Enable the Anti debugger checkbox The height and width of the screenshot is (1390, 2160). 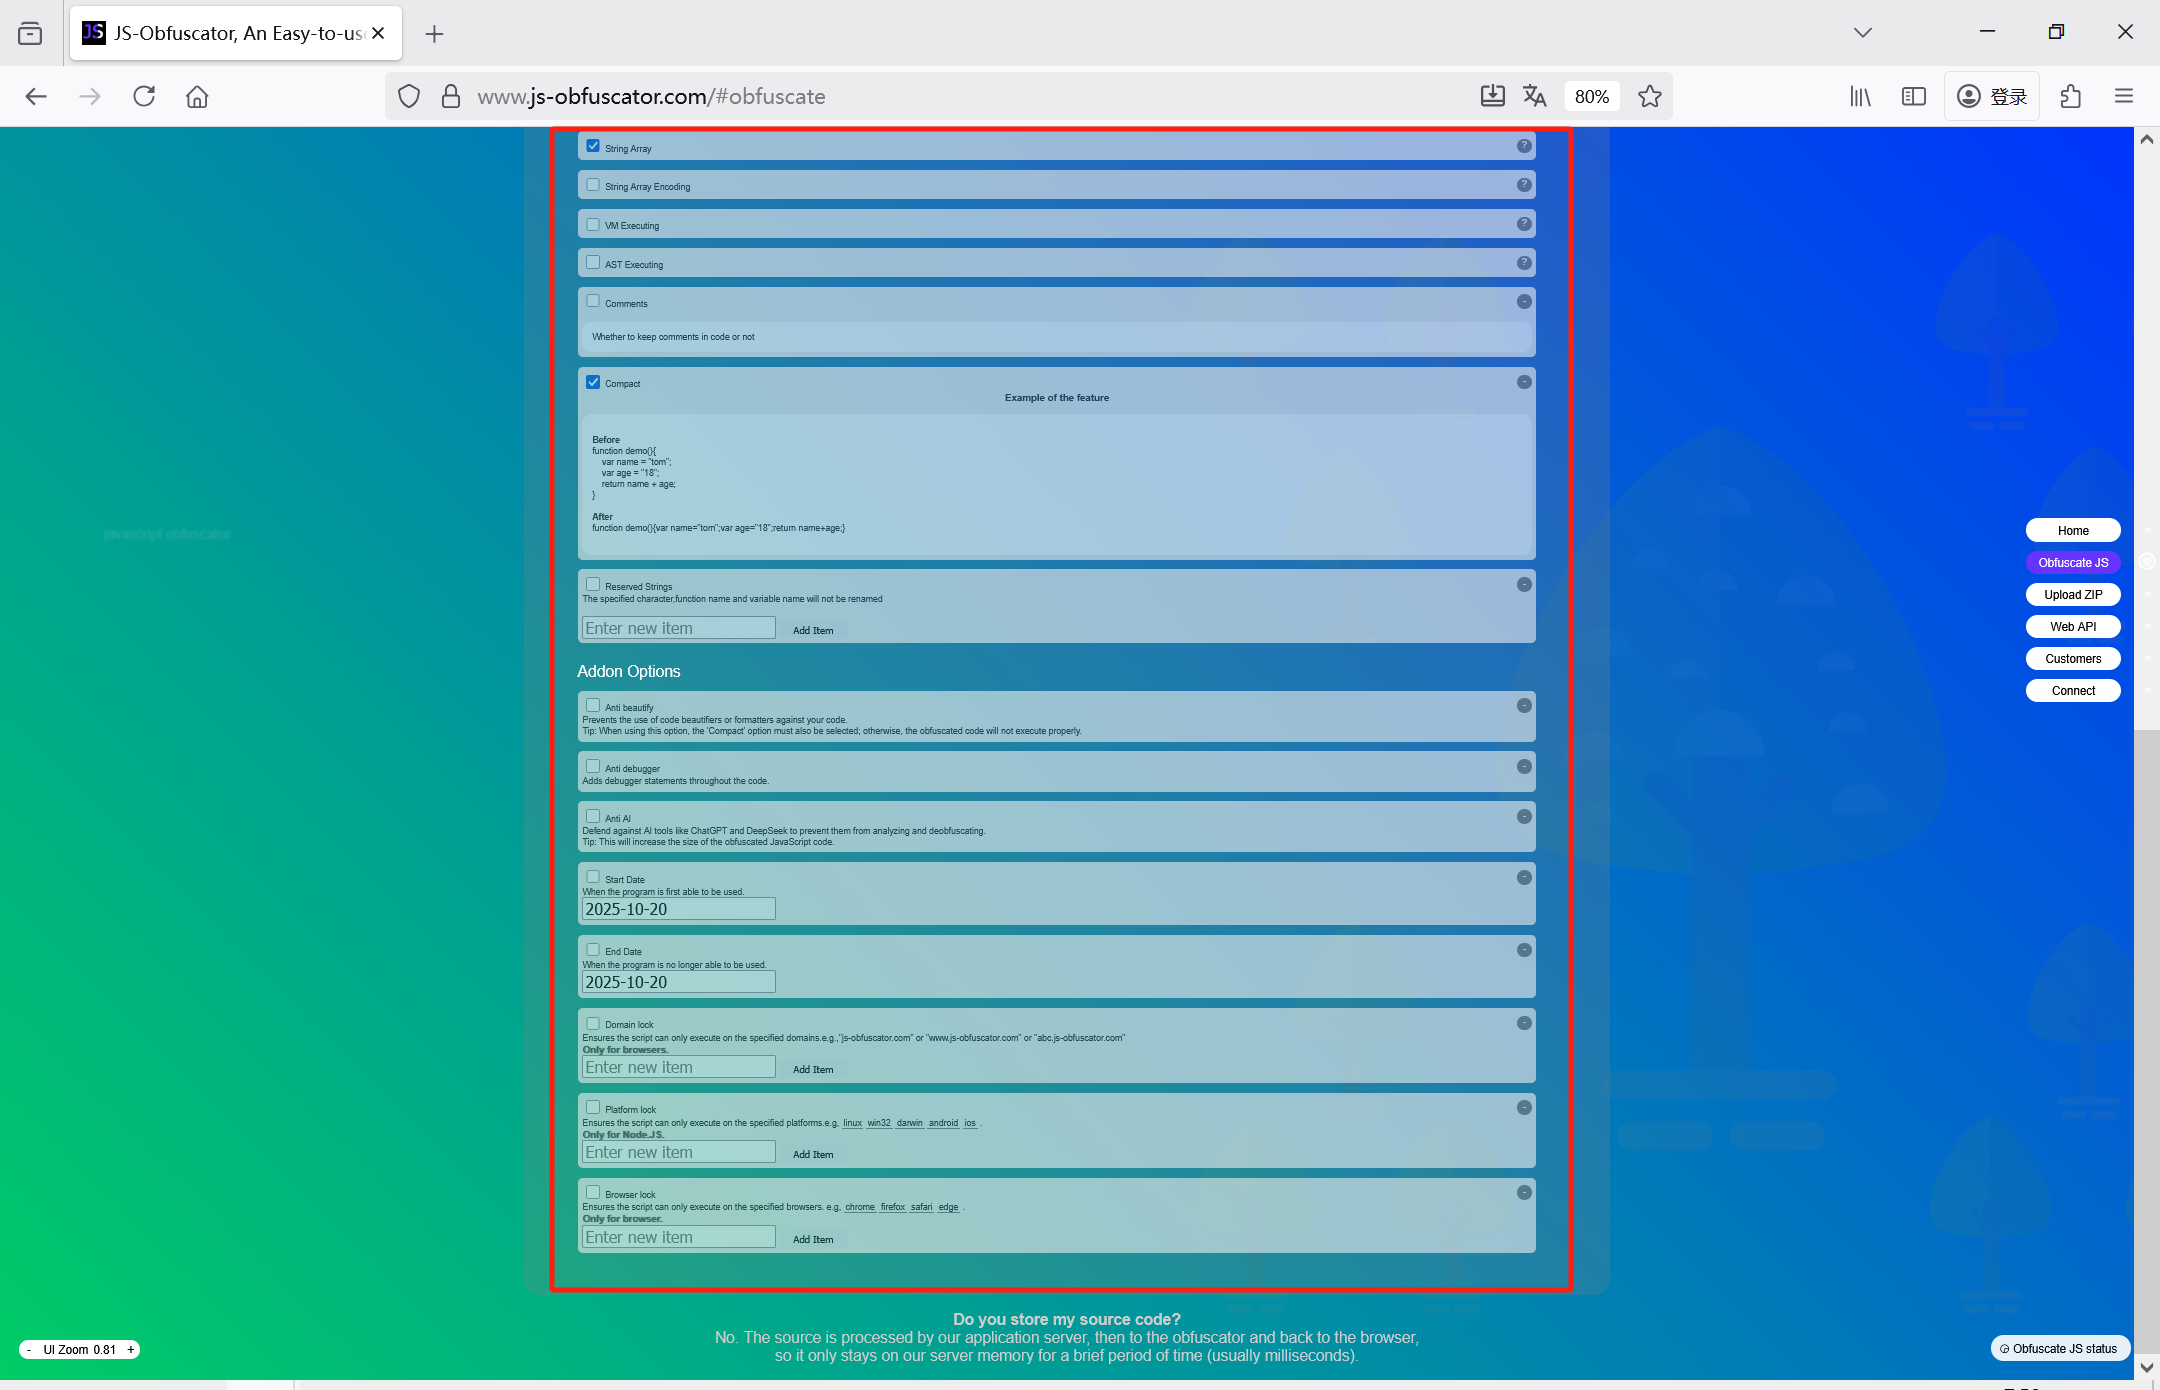pos(593,767)
